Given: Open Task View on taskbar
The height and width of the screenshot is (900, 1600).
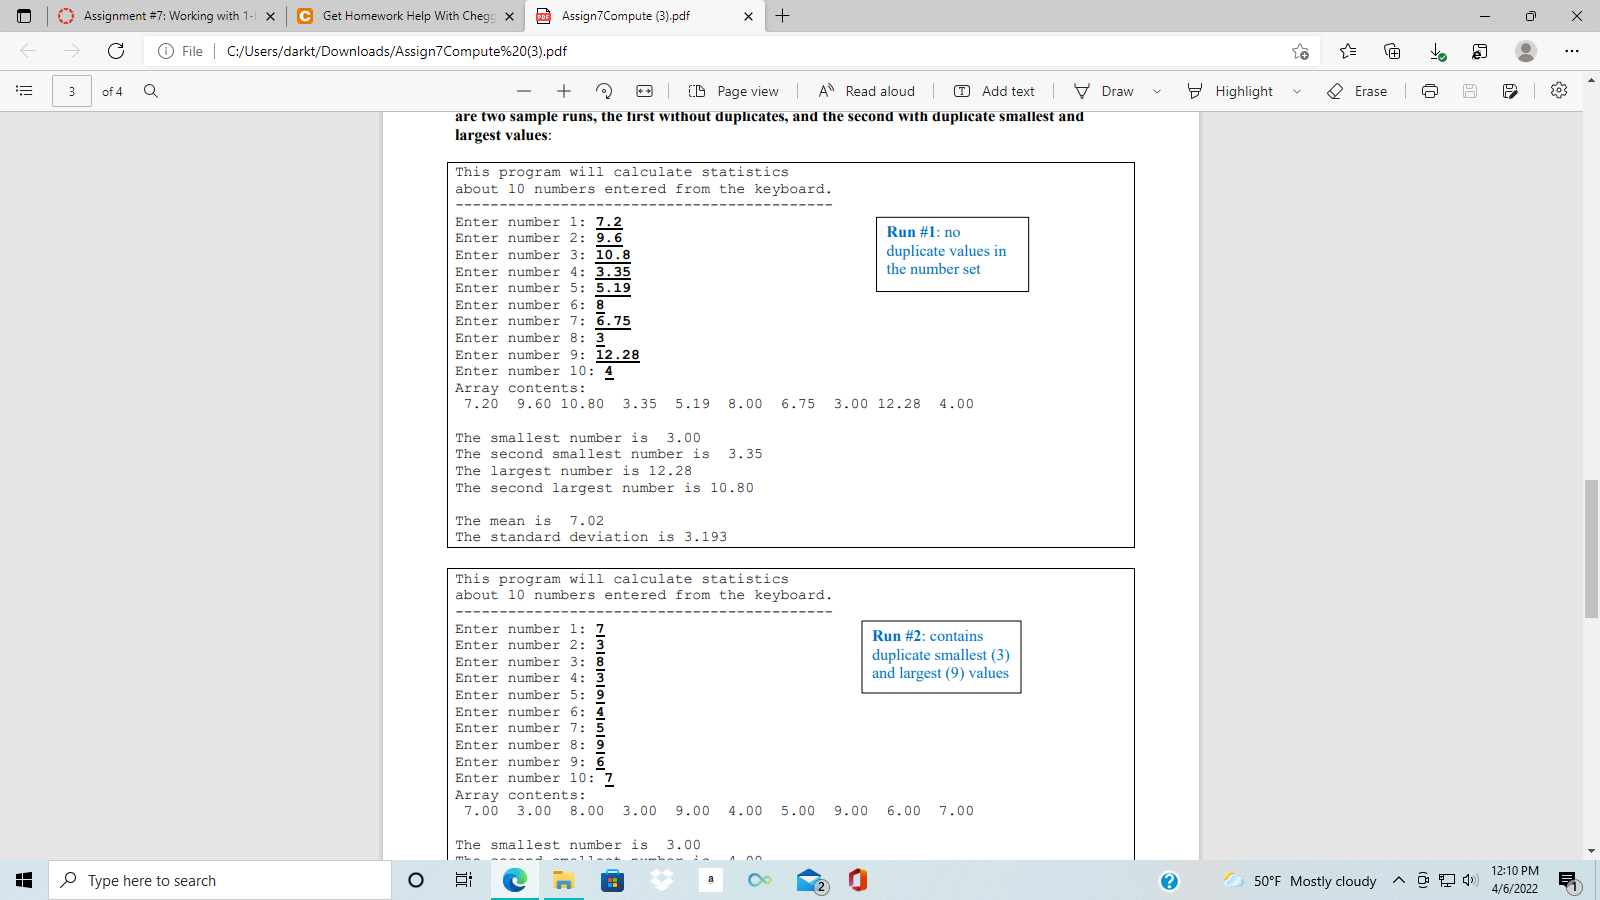Looking at the screenshot, I should pyautogui.click(x=463, y=880).
